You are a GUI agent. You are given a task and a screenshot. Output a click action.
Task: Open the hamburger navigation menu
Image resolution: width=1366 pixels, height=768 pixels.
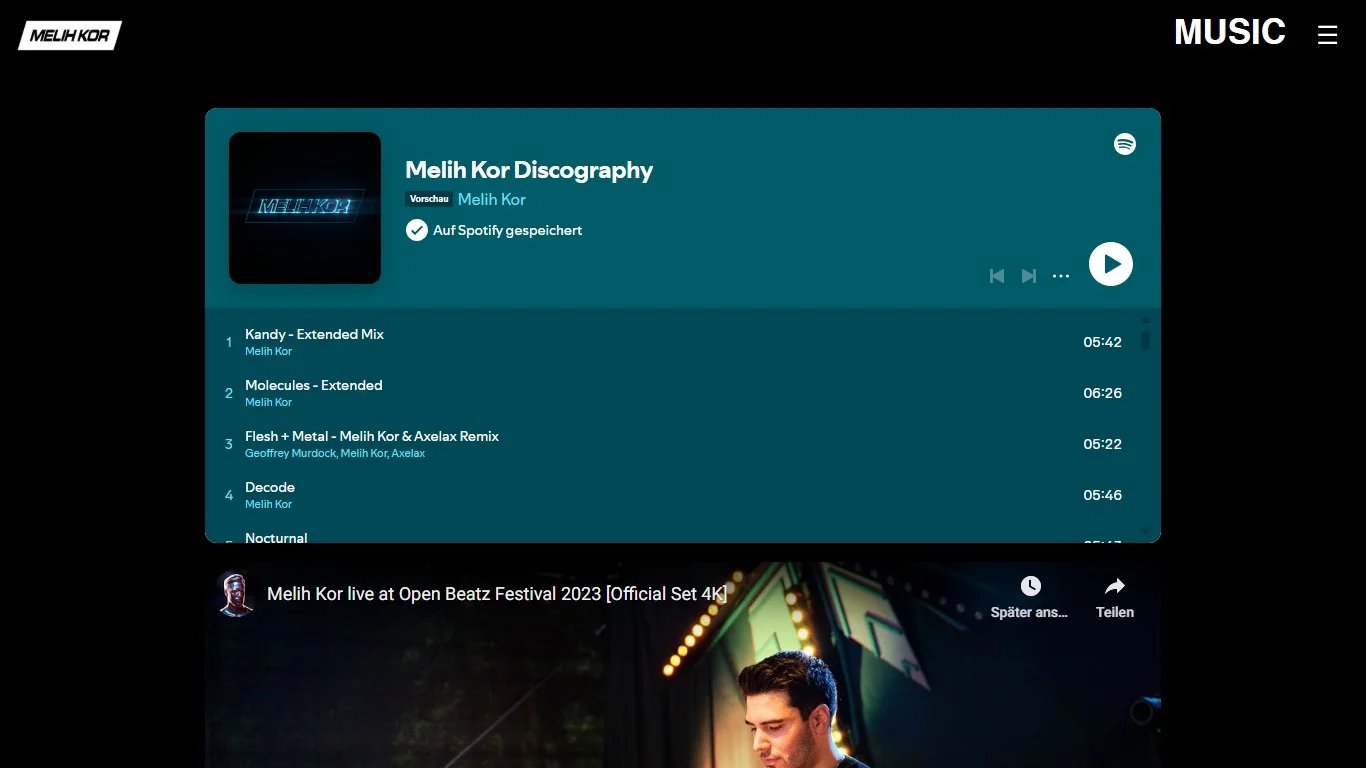pyautogui.click(x=1327, y=35)
